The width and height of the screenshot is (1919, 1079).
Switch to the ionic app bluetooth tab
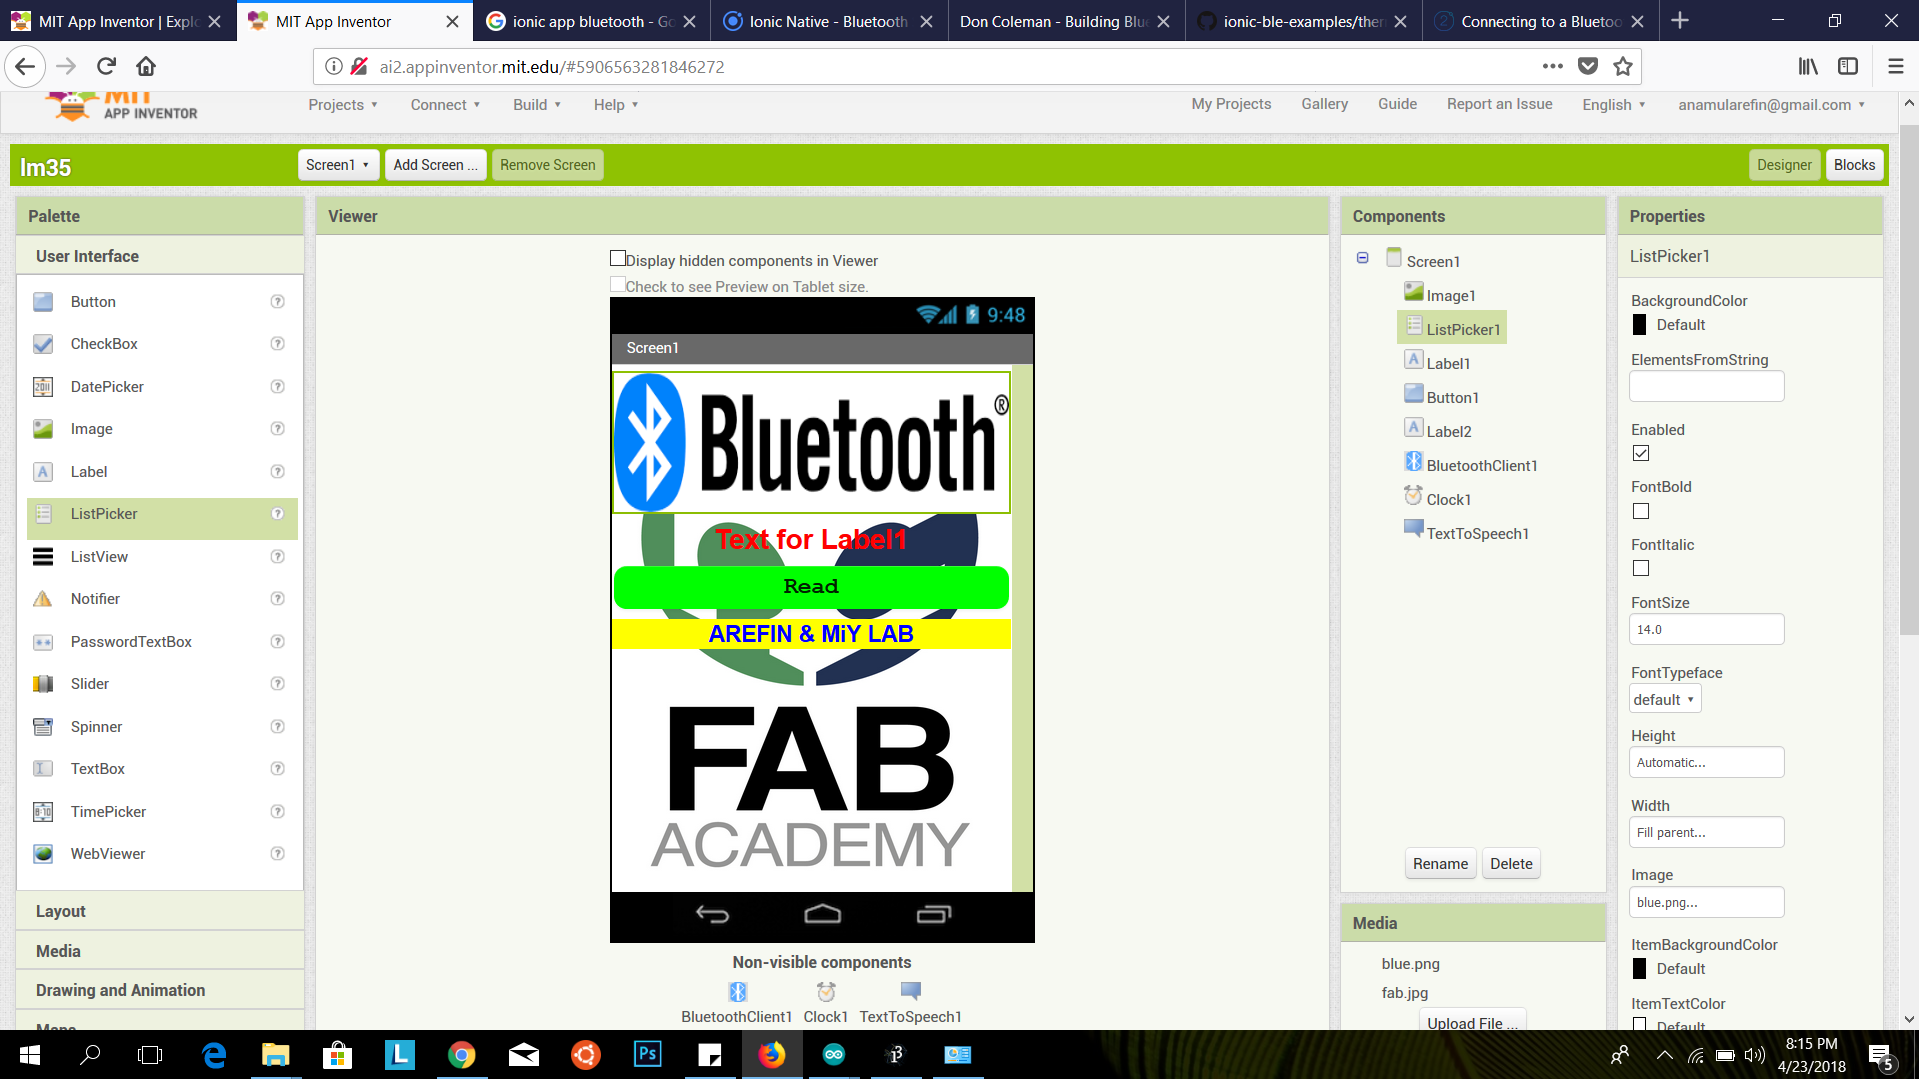coord(591,21)
